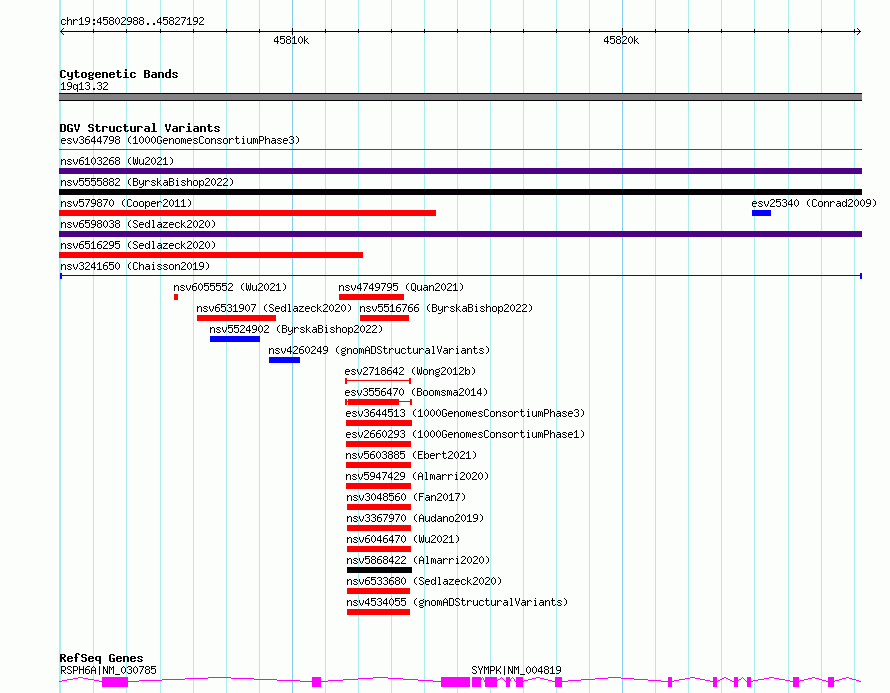Click the DGV Structural Variants track title

[140, 128]
